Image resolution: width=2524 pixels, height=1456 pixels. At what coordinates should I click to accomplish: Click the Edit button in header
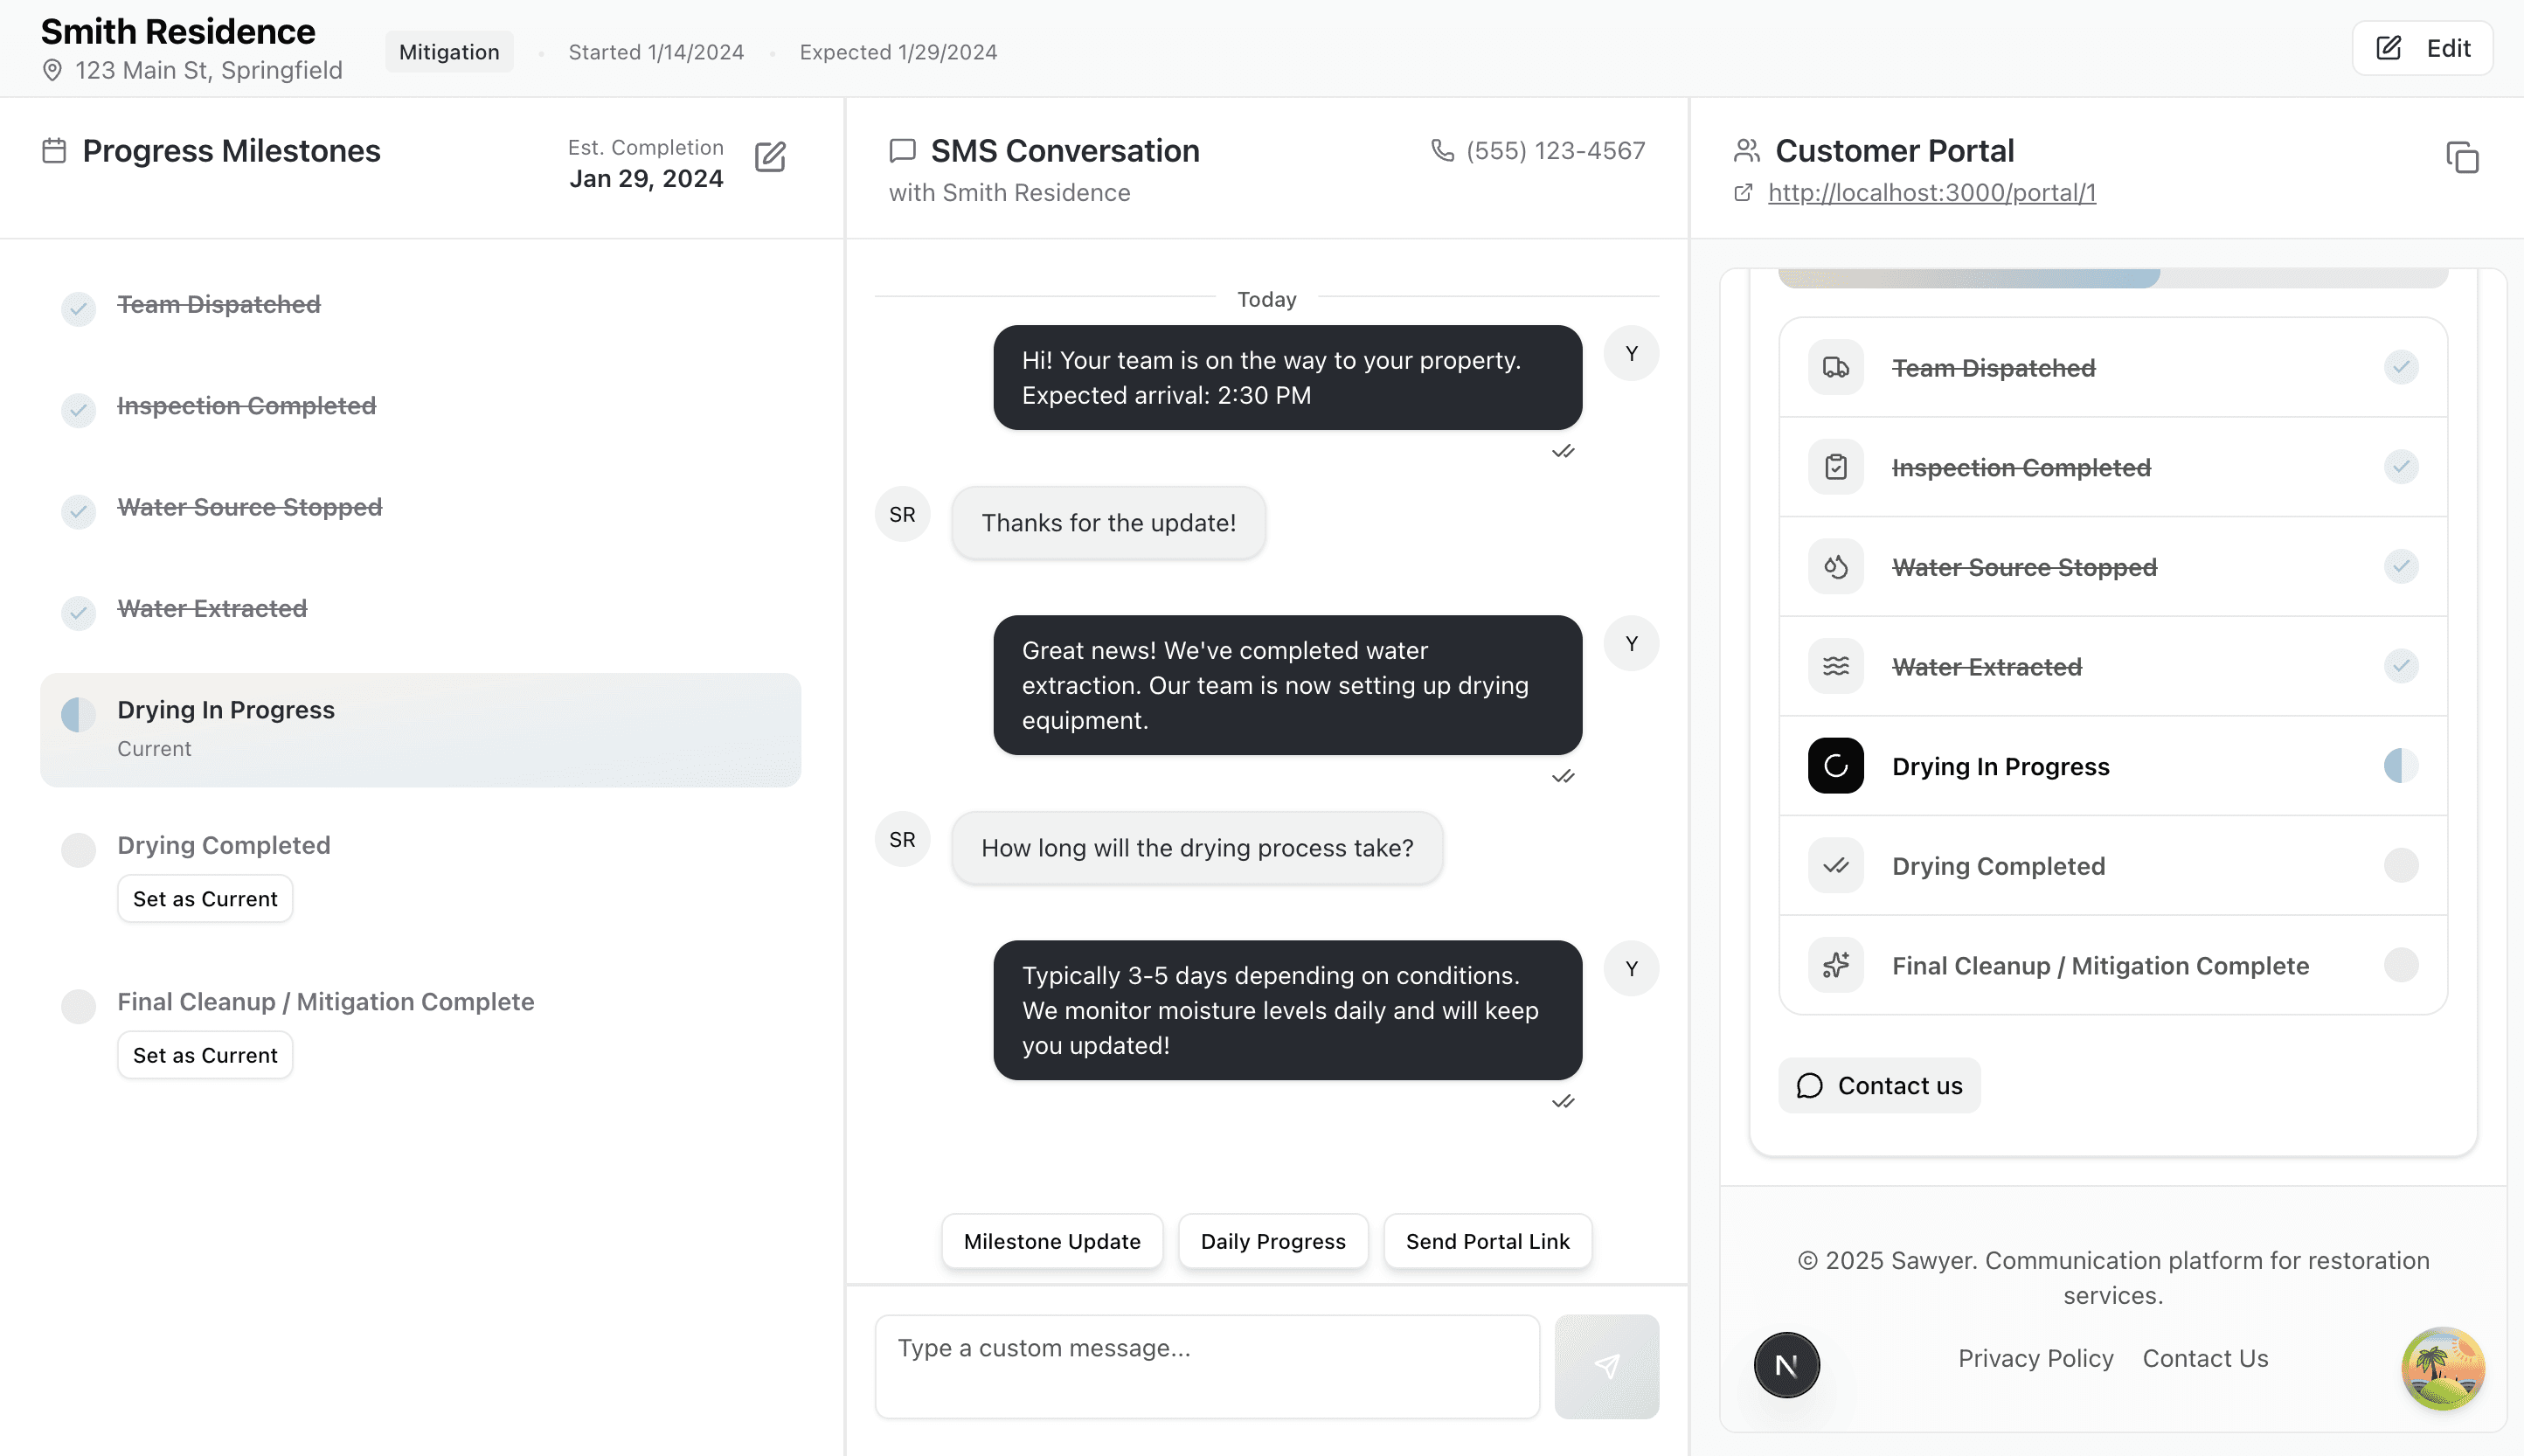(x=2422, y=48)
